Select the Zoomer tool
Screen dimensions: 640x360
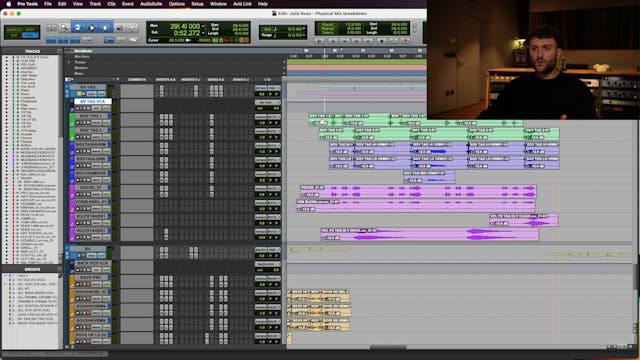coord(64,28)
